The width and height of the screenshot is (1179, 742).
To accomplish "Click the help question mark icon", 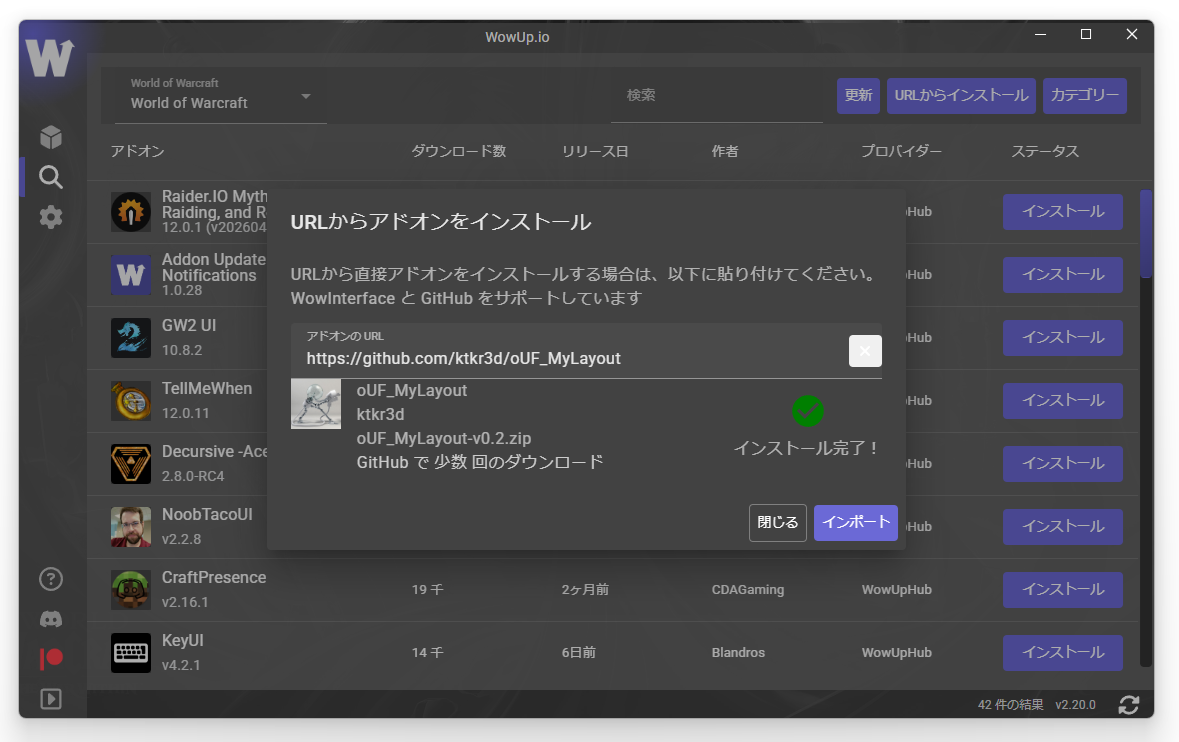I will coord(51,579).
